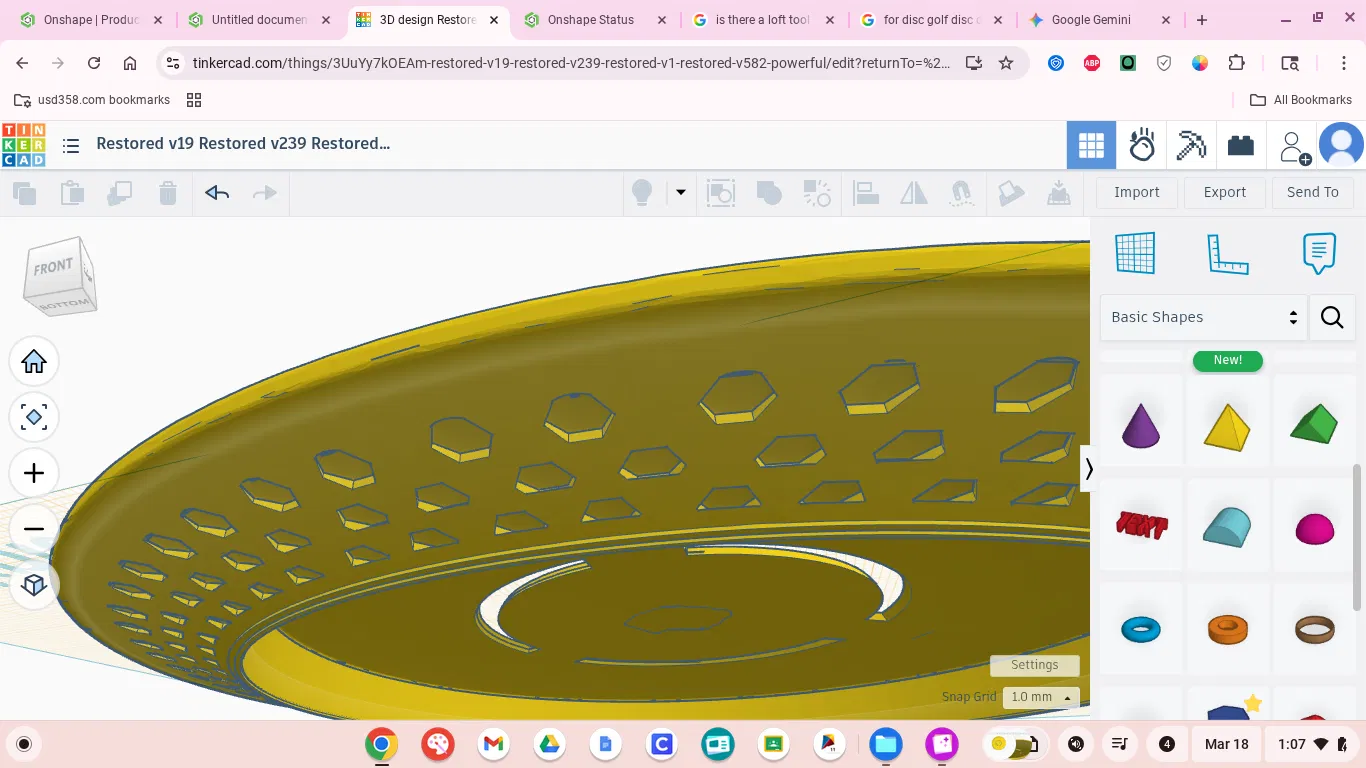
Task: Pick the blue Torus shape
Action: tap(1141, 630)
